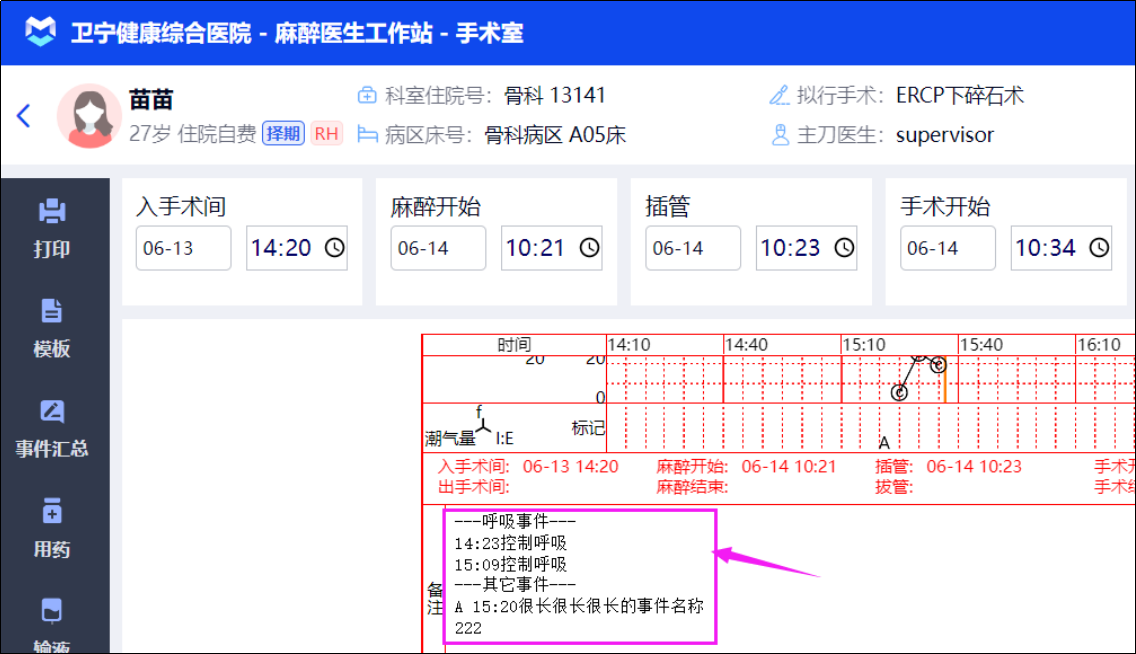Click the patient name 苗苗
The height and width of the screenshot is (654, 1136).
[151, 99]
